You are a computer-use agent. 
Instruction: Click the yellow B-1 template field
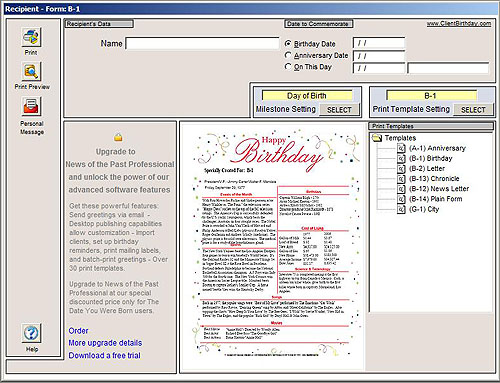(431, 96)
